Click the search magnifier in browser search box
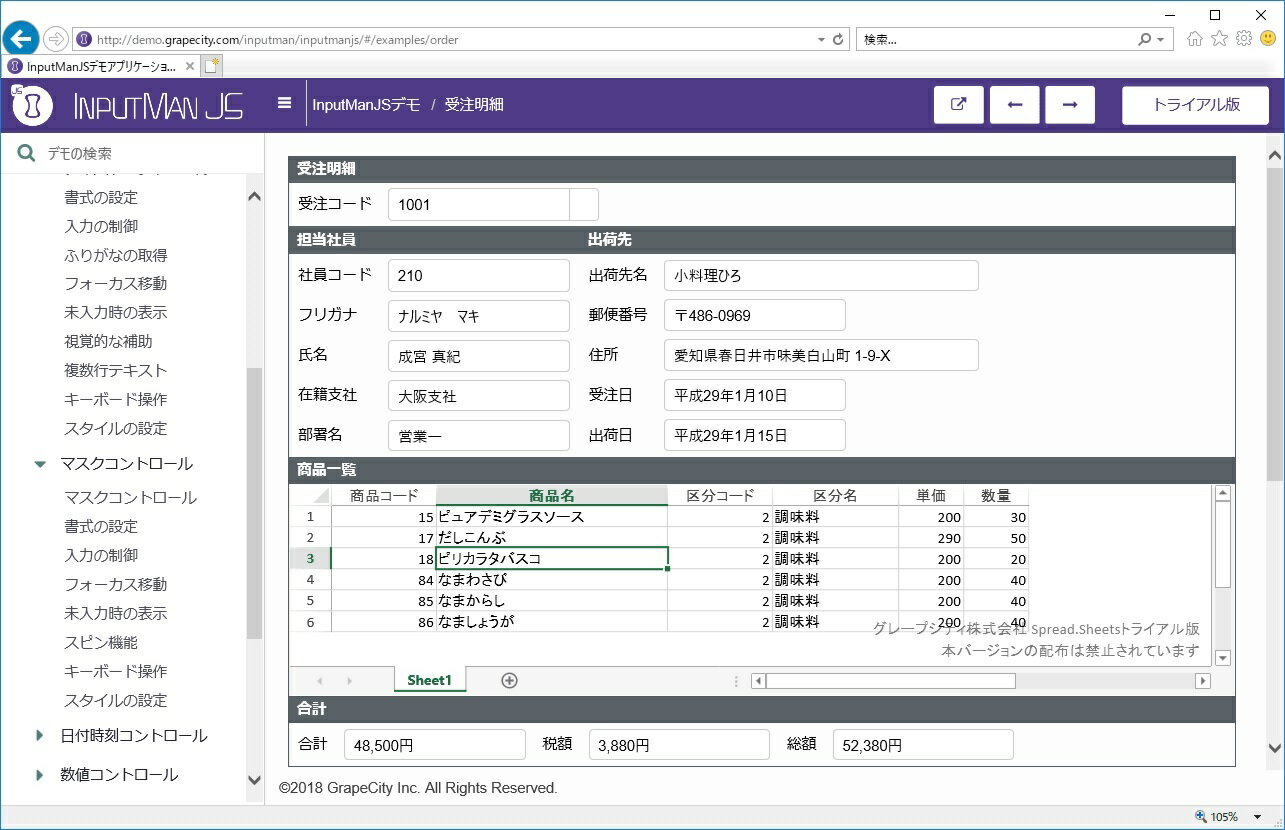Screen dimensions: 1285x830 pyautogui.click(x=1145, y=40)
